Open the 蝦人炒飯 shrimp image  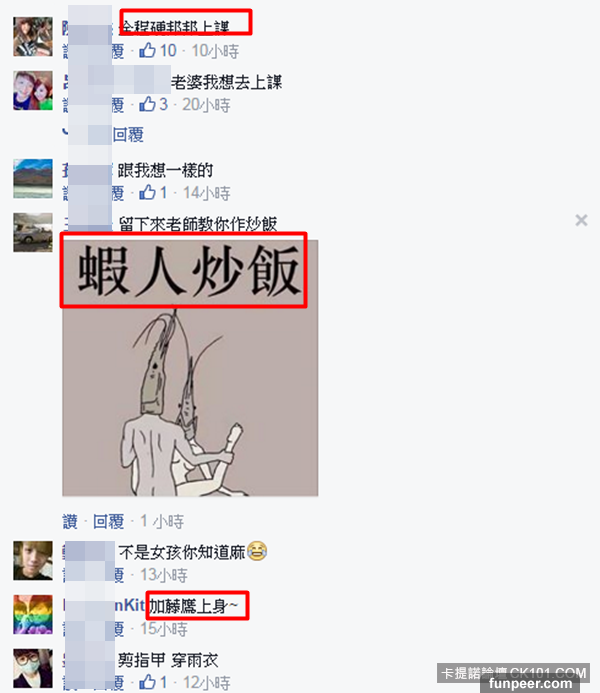coord(190,368)
